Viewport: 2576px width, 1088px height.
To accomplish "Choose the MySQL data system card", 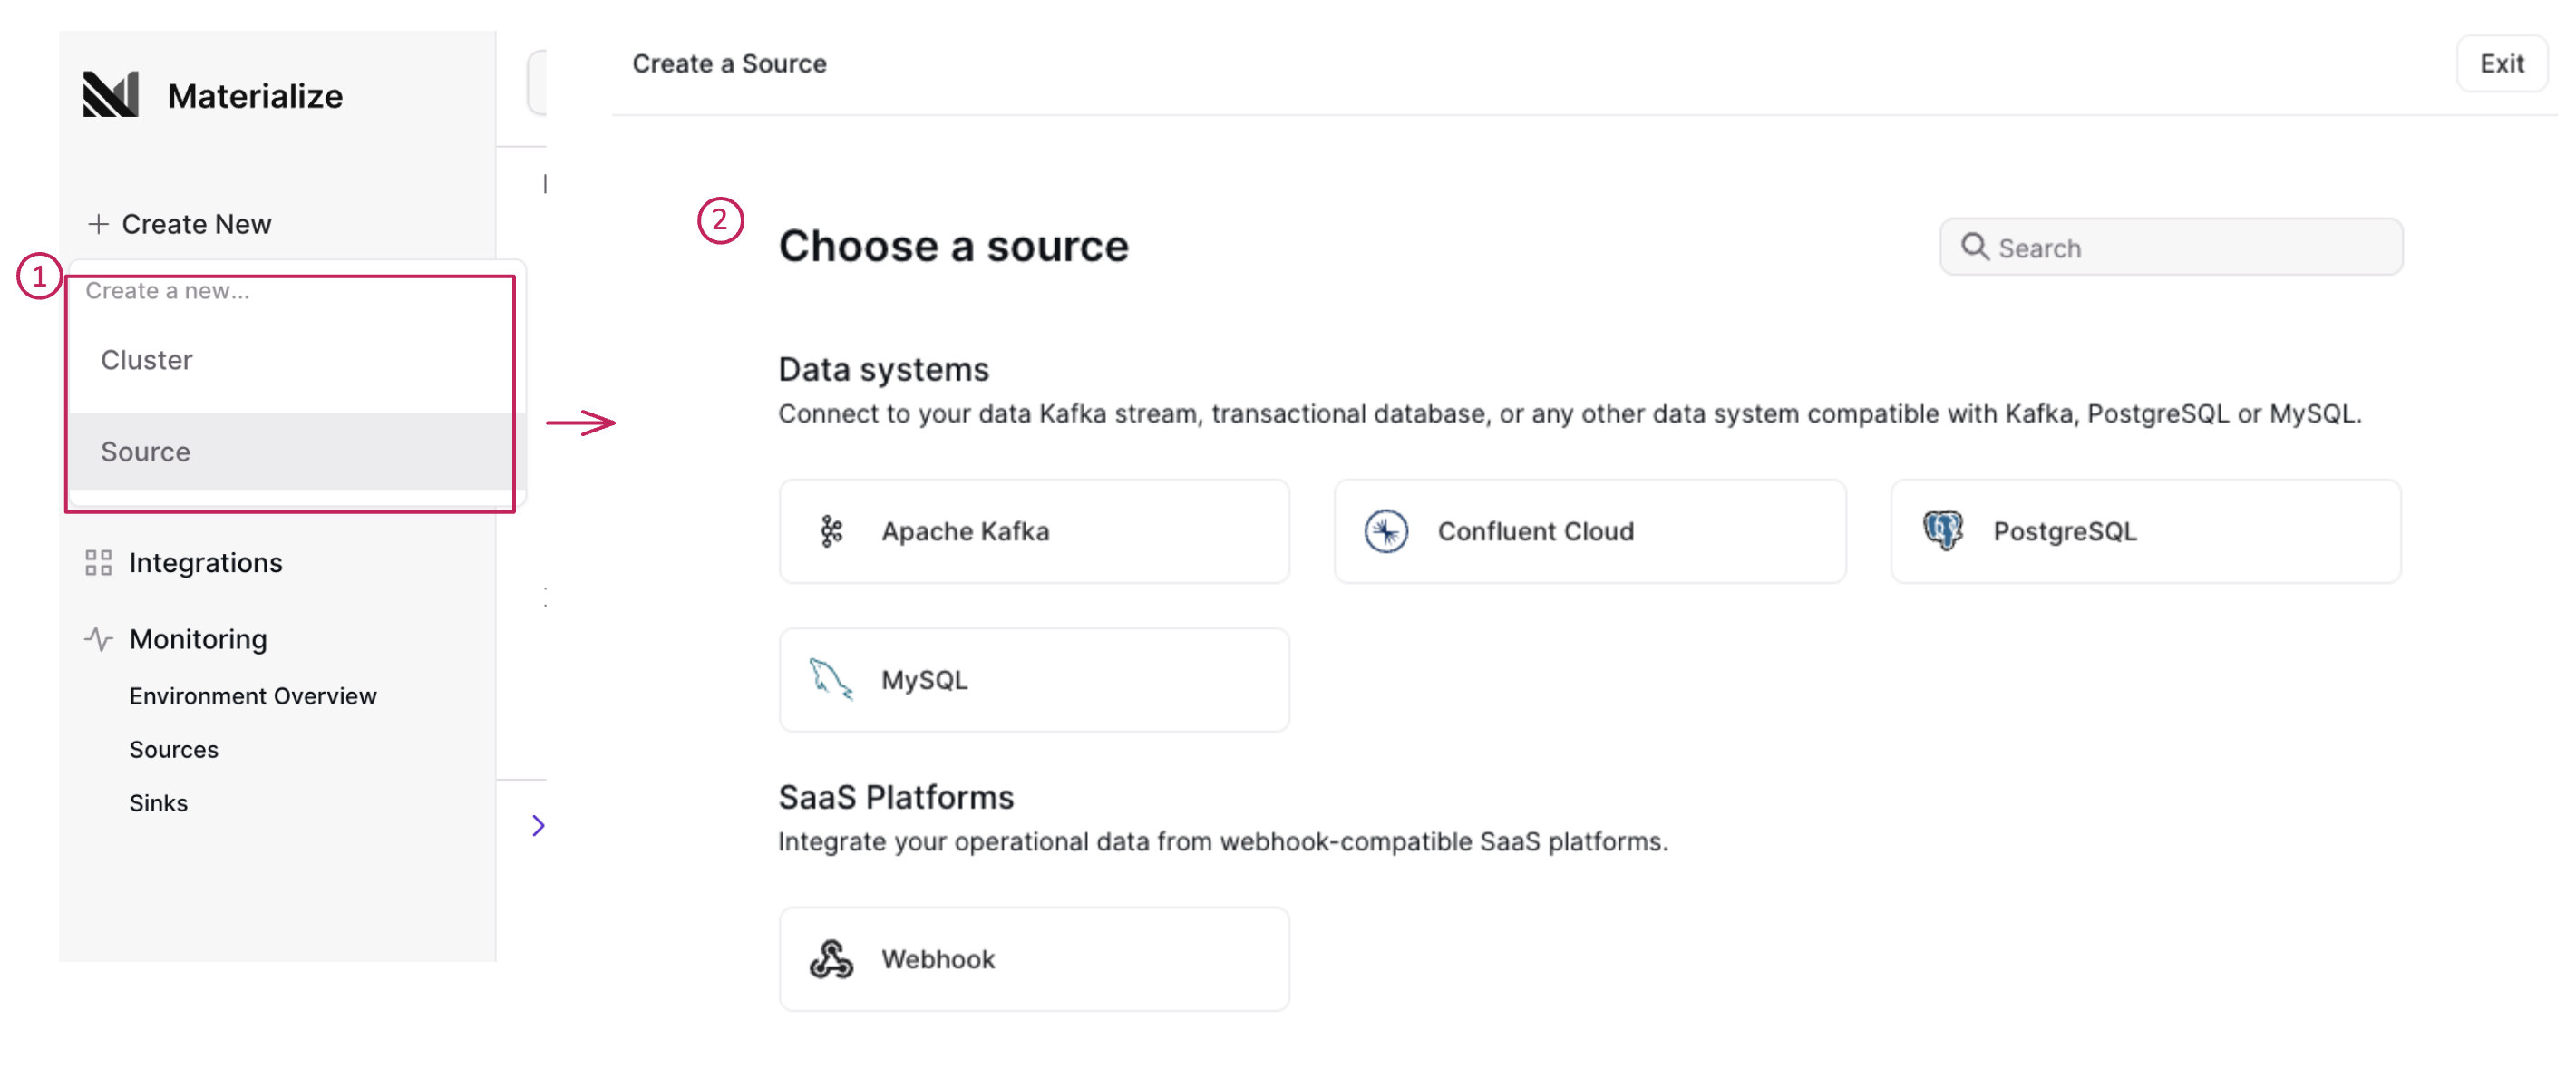I will 1034,679.
